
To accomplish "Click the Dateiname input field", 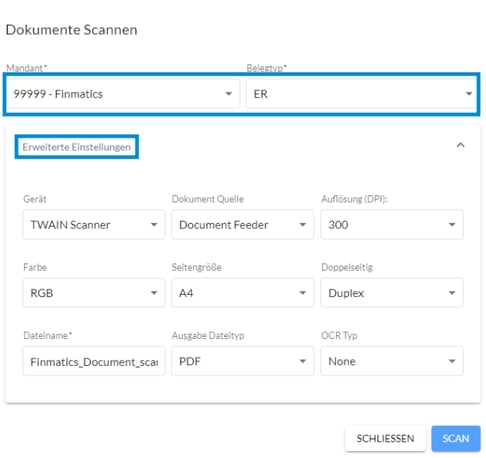I will (x=94, y=361).
